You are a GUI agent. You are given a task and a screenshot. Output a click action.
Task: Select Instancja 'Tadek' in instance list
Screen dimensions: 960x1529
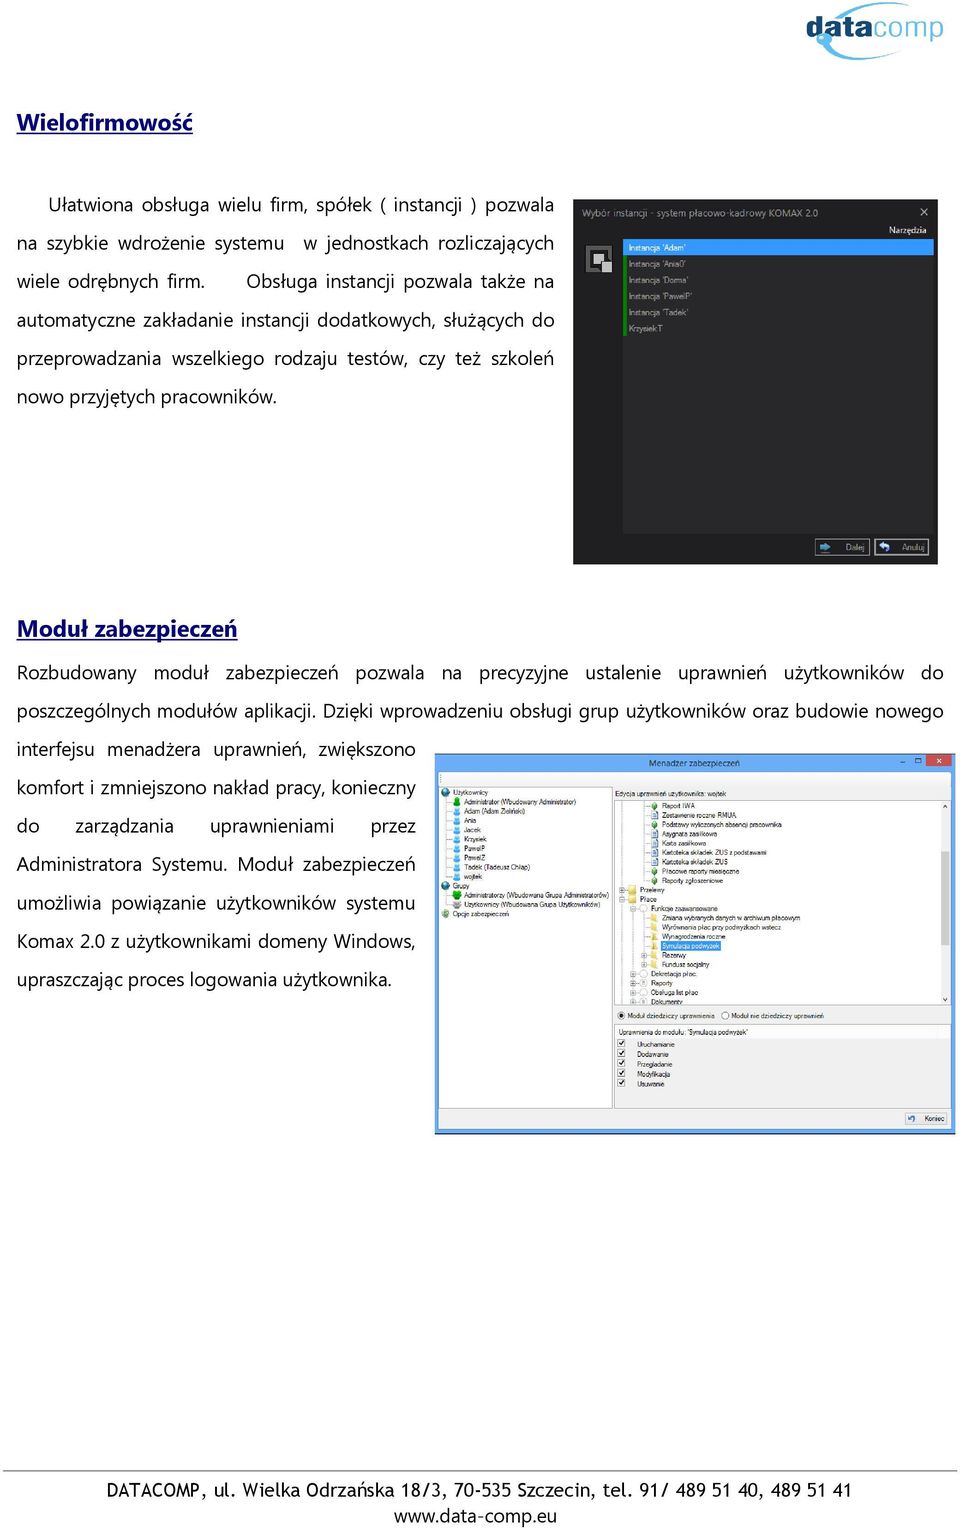click(x=778, y=312)
